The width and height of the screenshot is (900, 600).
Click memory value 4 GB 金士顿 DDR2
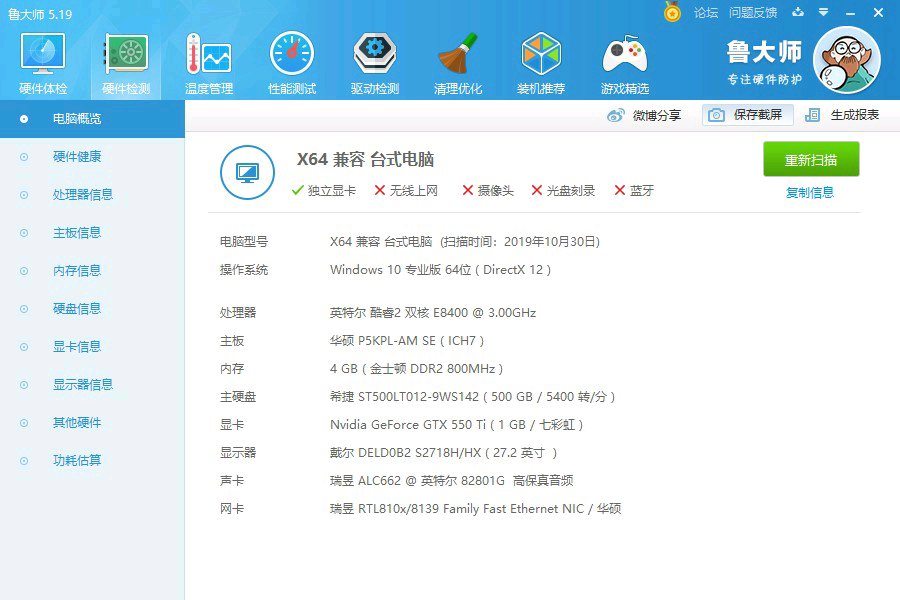416,369
